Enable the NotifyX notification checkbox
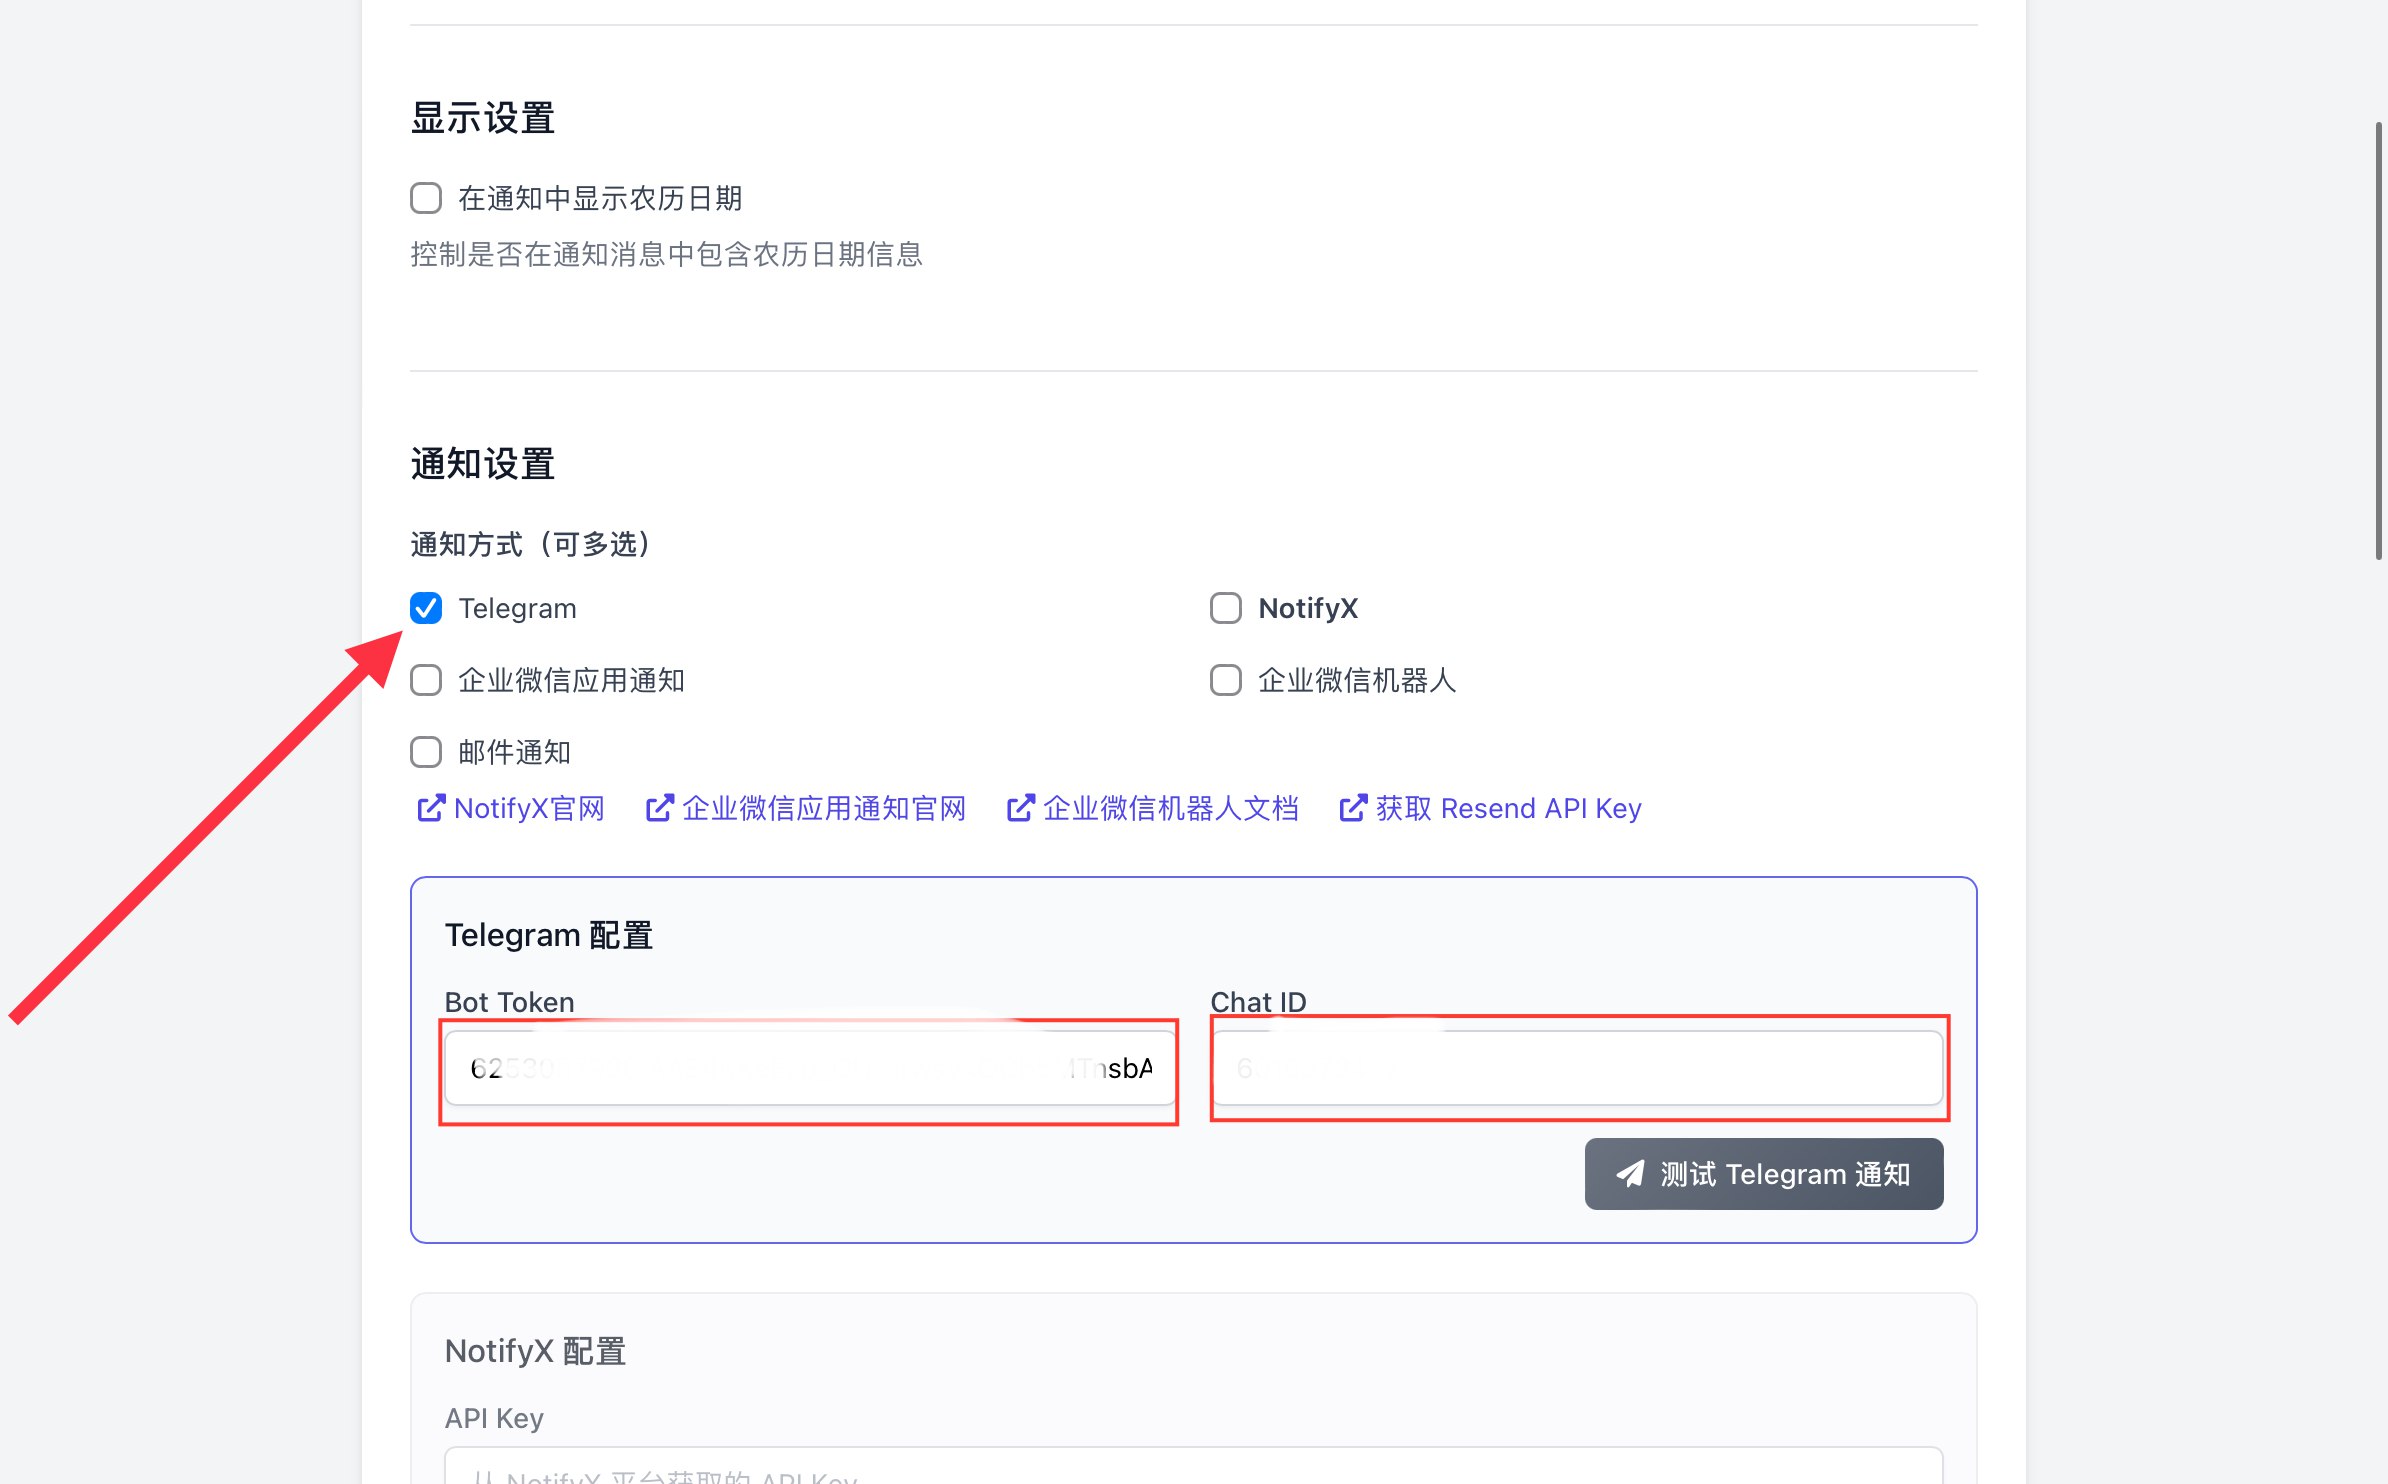 (1226, 608)
